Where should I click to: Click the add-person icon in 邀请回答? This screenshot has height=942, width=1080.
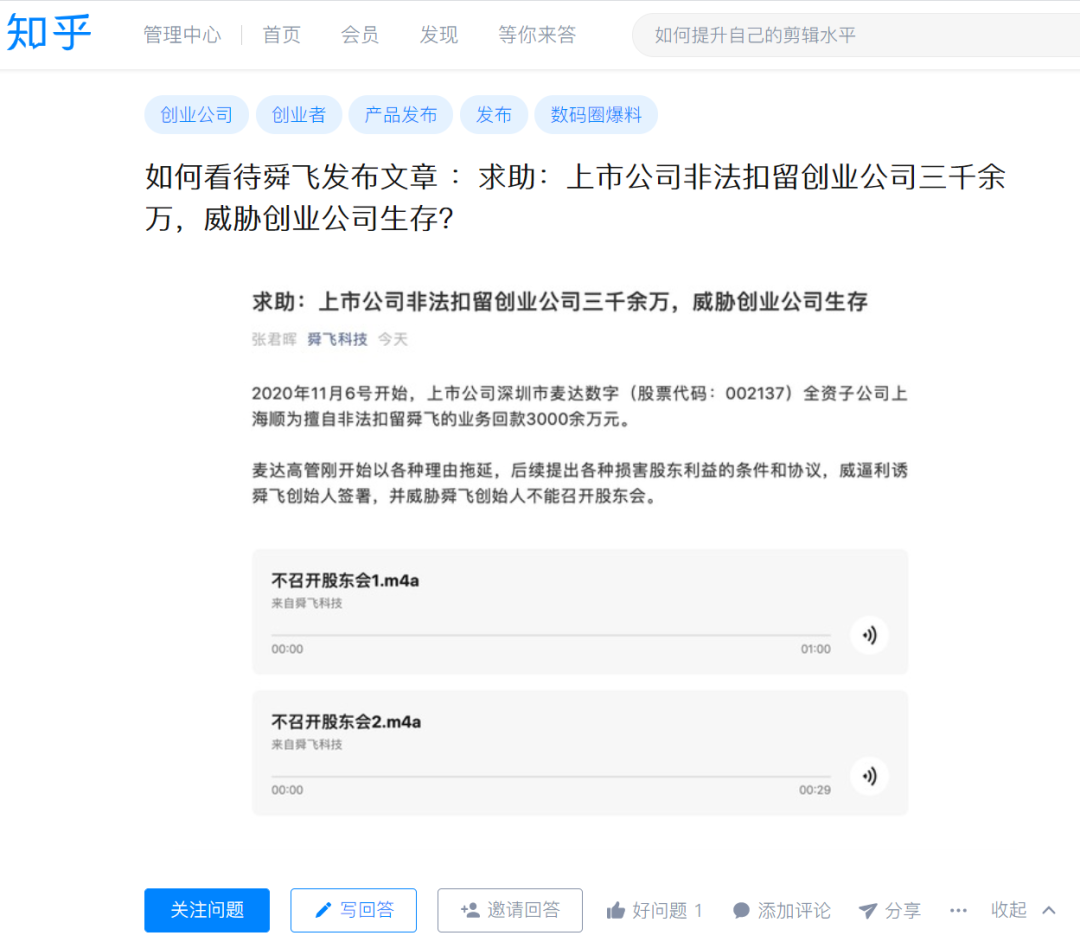click(x=470, y=910)
